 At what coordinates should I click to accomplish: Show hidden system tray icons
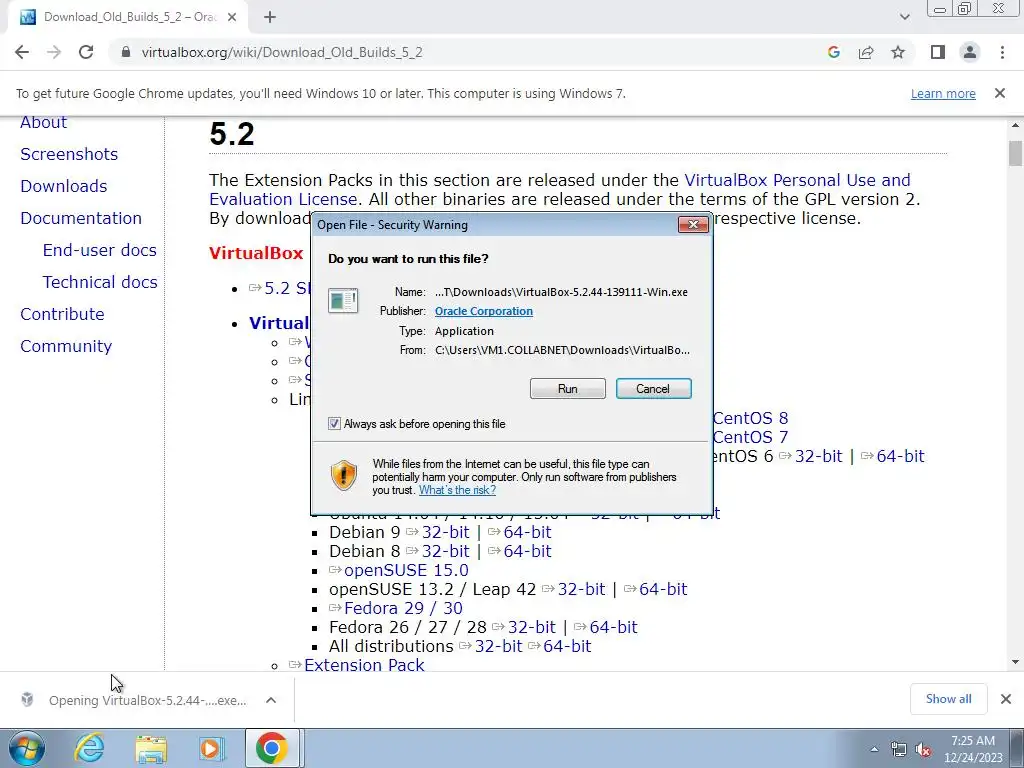874,749
